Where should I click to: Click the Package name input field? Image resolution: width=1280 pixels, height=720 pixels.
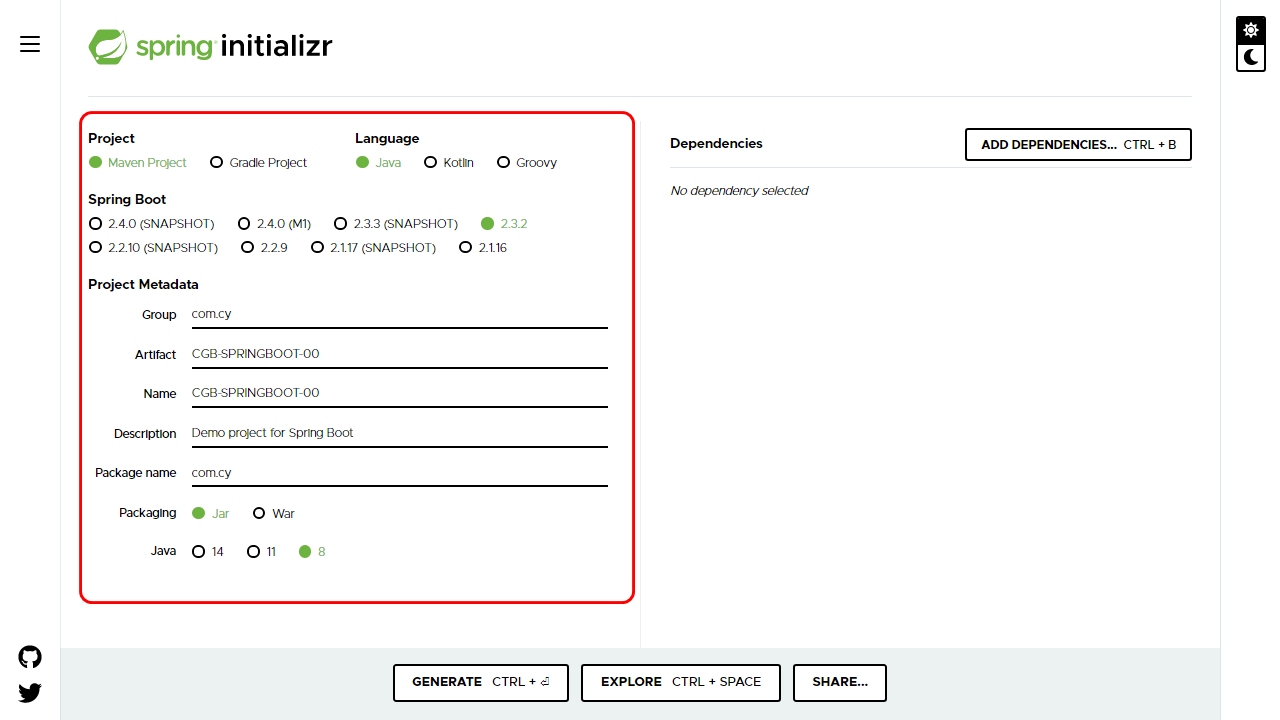point(399,473)
